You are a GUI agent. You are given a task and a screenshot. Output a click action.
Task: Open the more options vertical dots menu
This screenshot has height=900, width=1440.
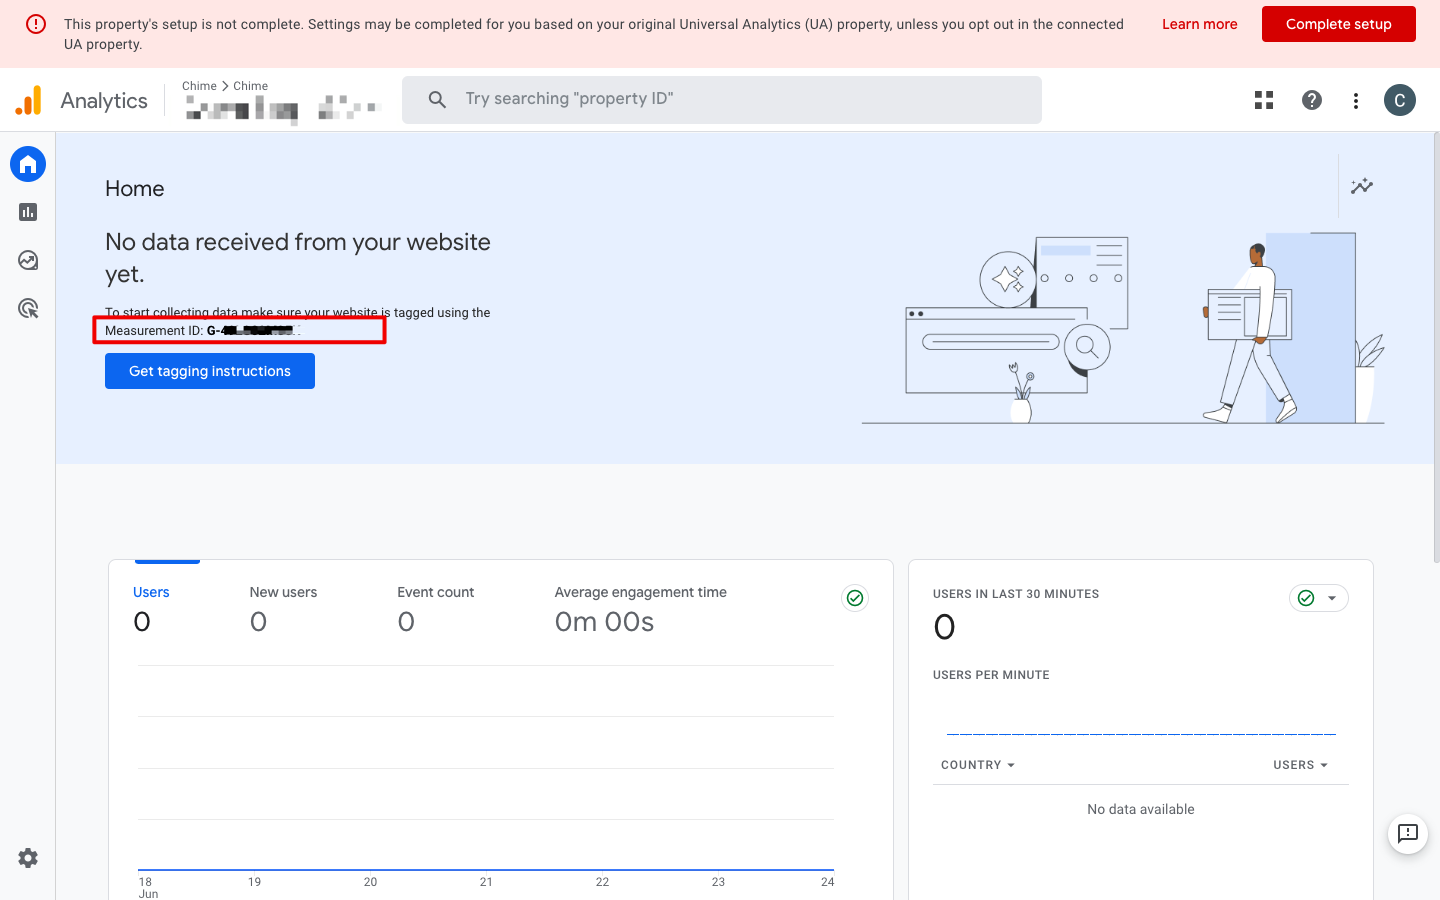pyautogui.click(x=1356, y=100)
